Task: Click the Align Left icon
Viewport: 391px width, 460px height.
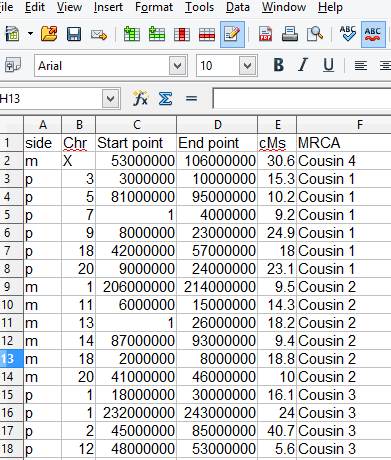Action: [x=361, y=65]
